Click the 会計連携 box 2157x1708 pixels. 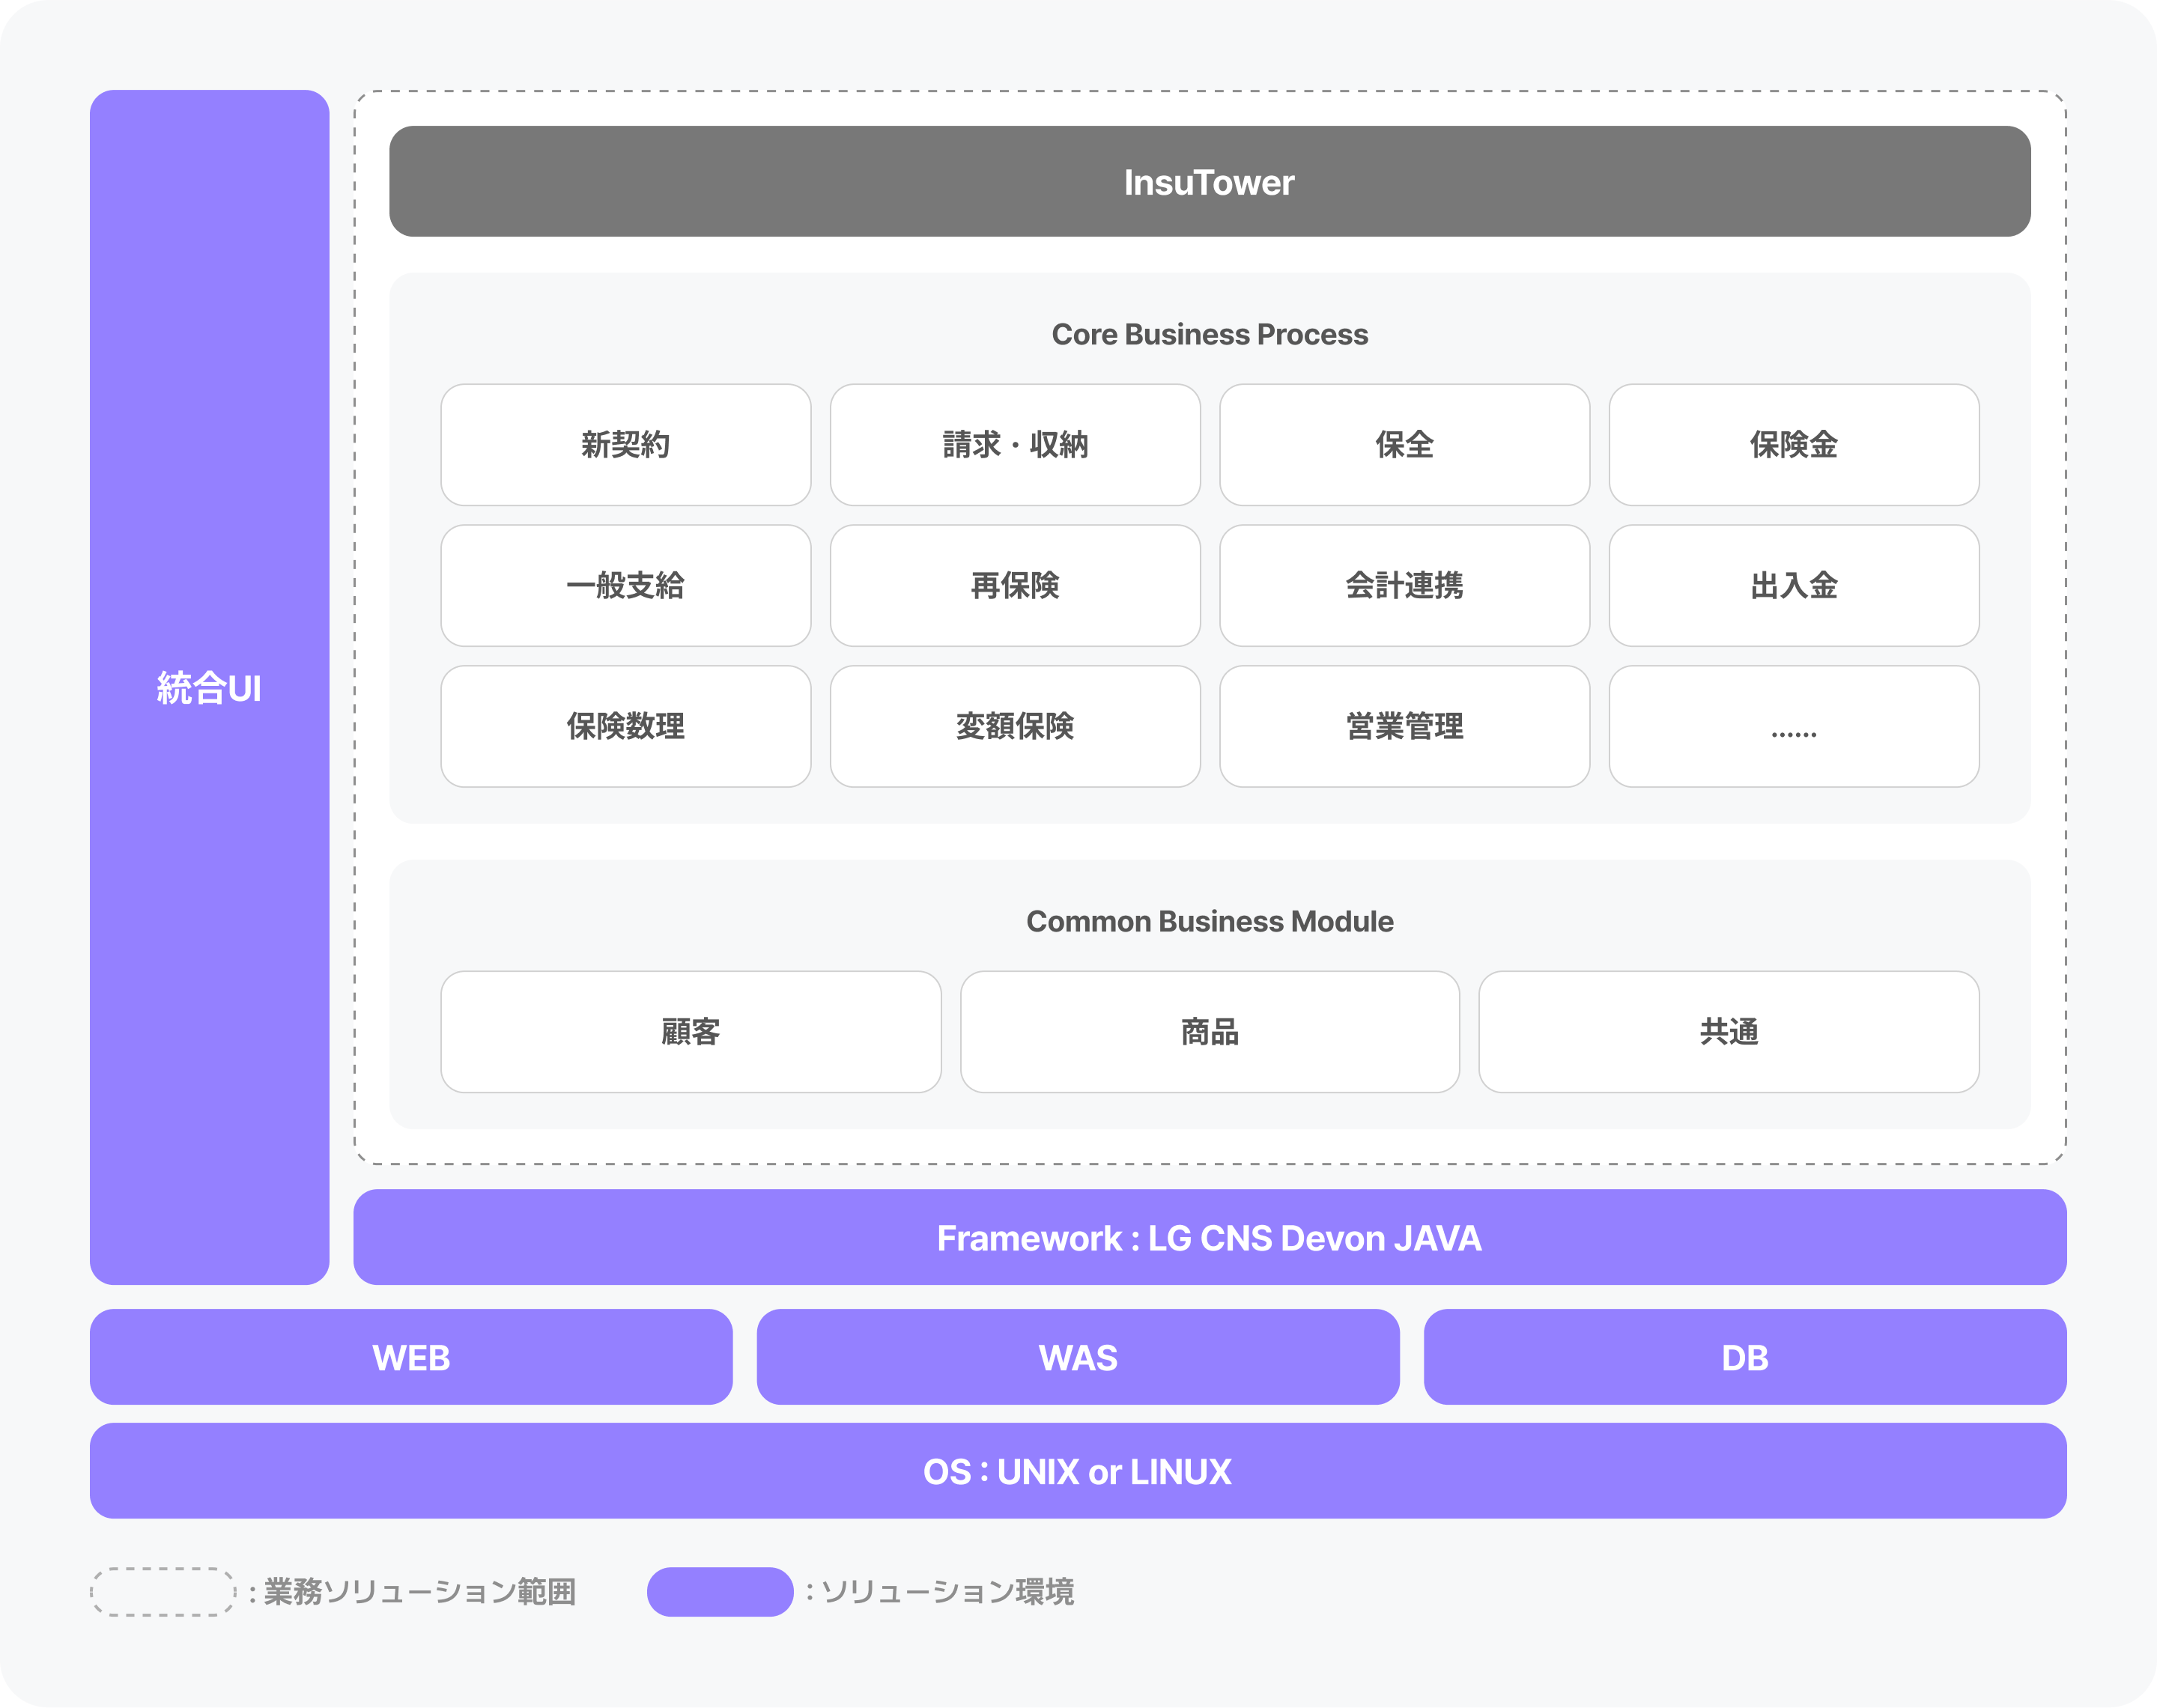tap(1404, 586)
